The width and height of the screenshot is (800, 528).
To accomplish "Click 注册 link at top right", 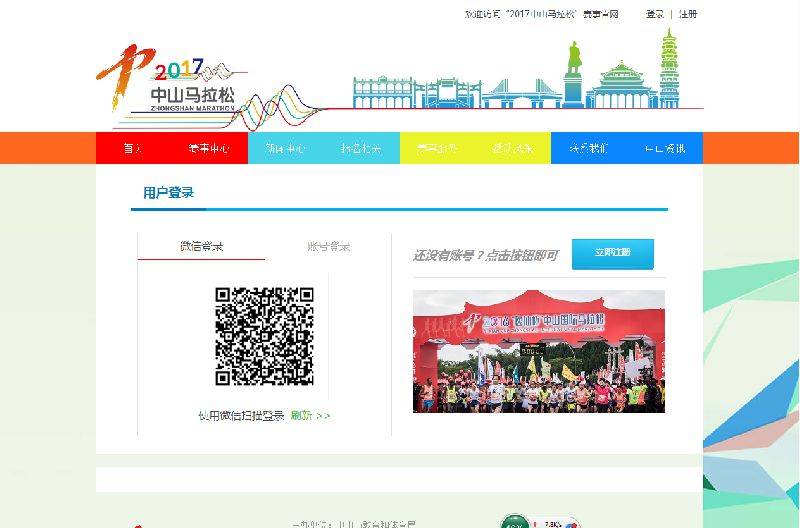I will pos(688,14).
